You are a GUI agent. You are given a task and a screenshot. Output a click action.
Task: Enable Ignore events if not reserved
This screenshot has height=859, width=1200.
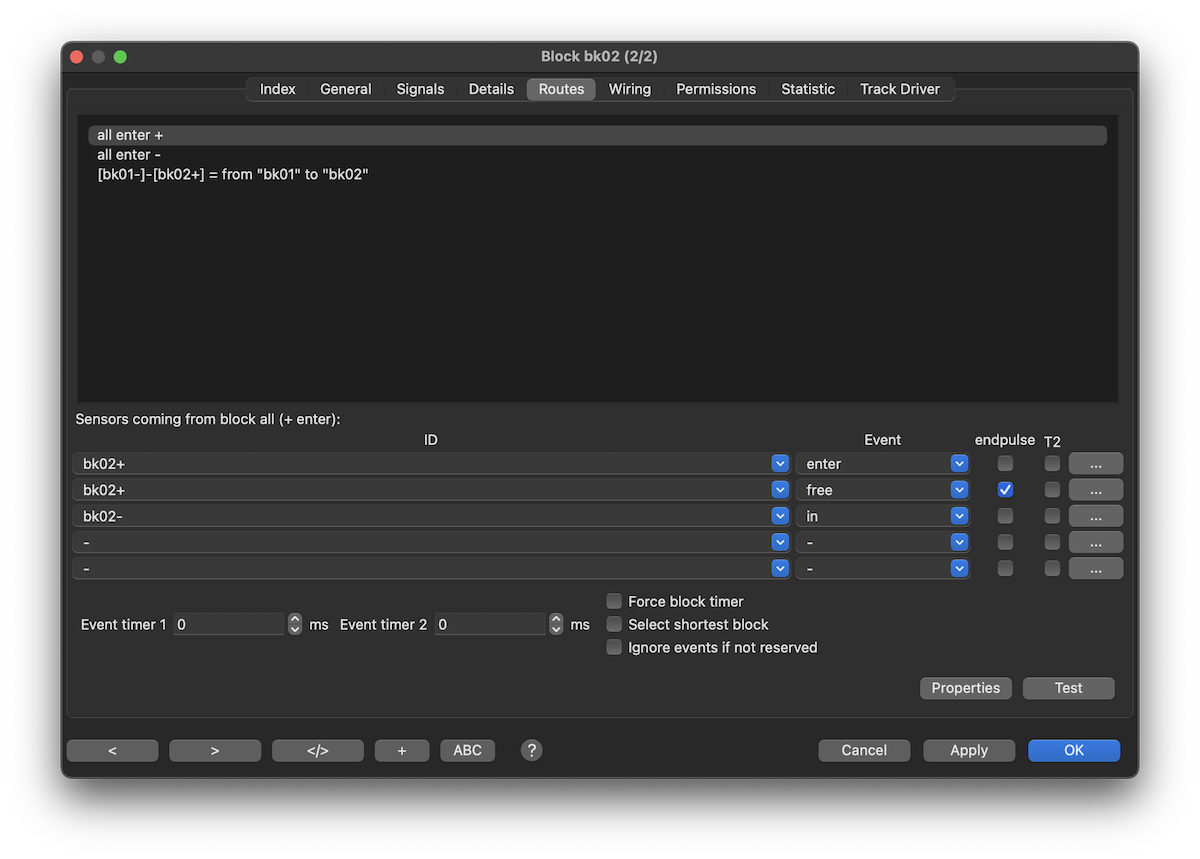coord(615,647)
